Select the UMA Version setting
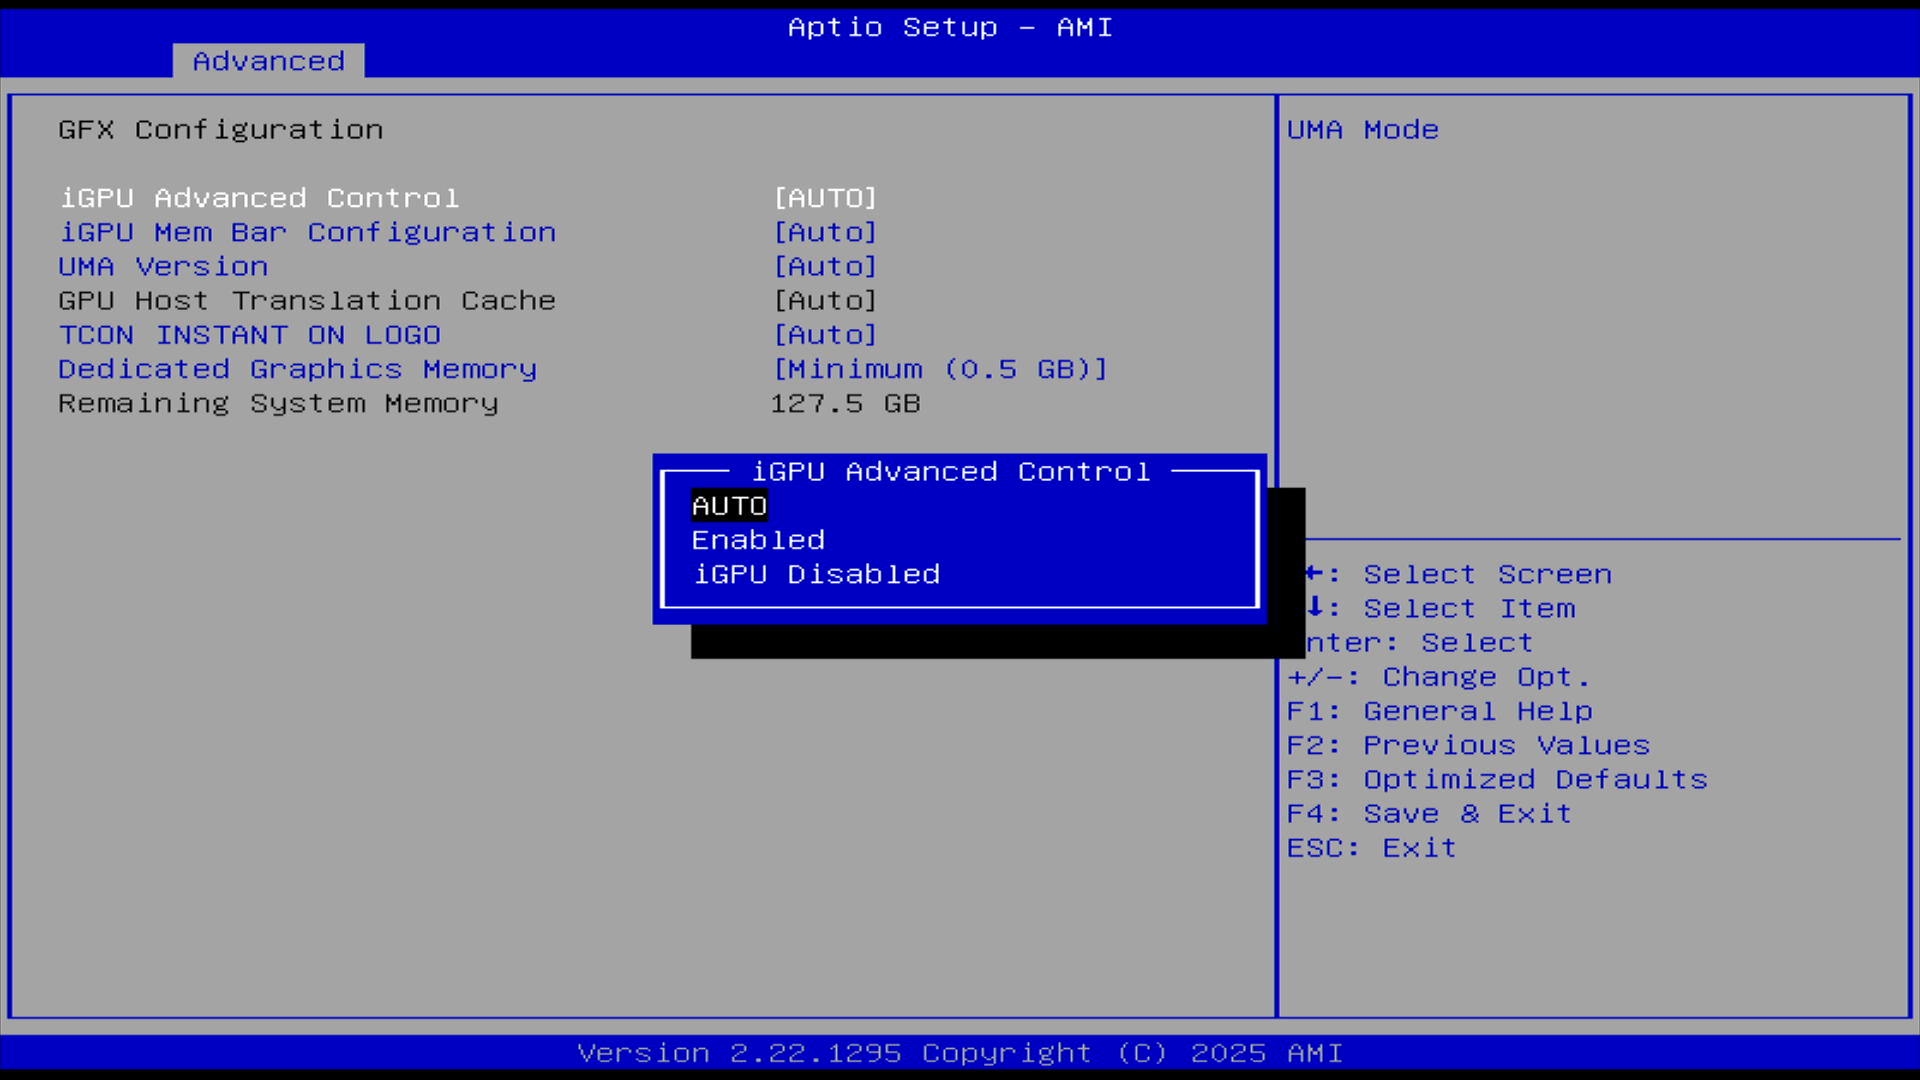The image size is (1920, 1080). point(163,266)
